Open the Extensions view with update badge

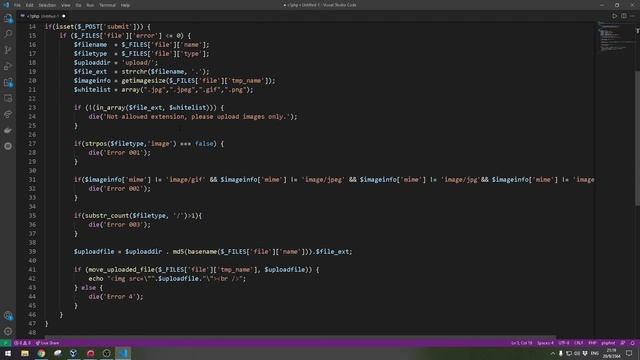pyautogui.click(x=8, y=82)
